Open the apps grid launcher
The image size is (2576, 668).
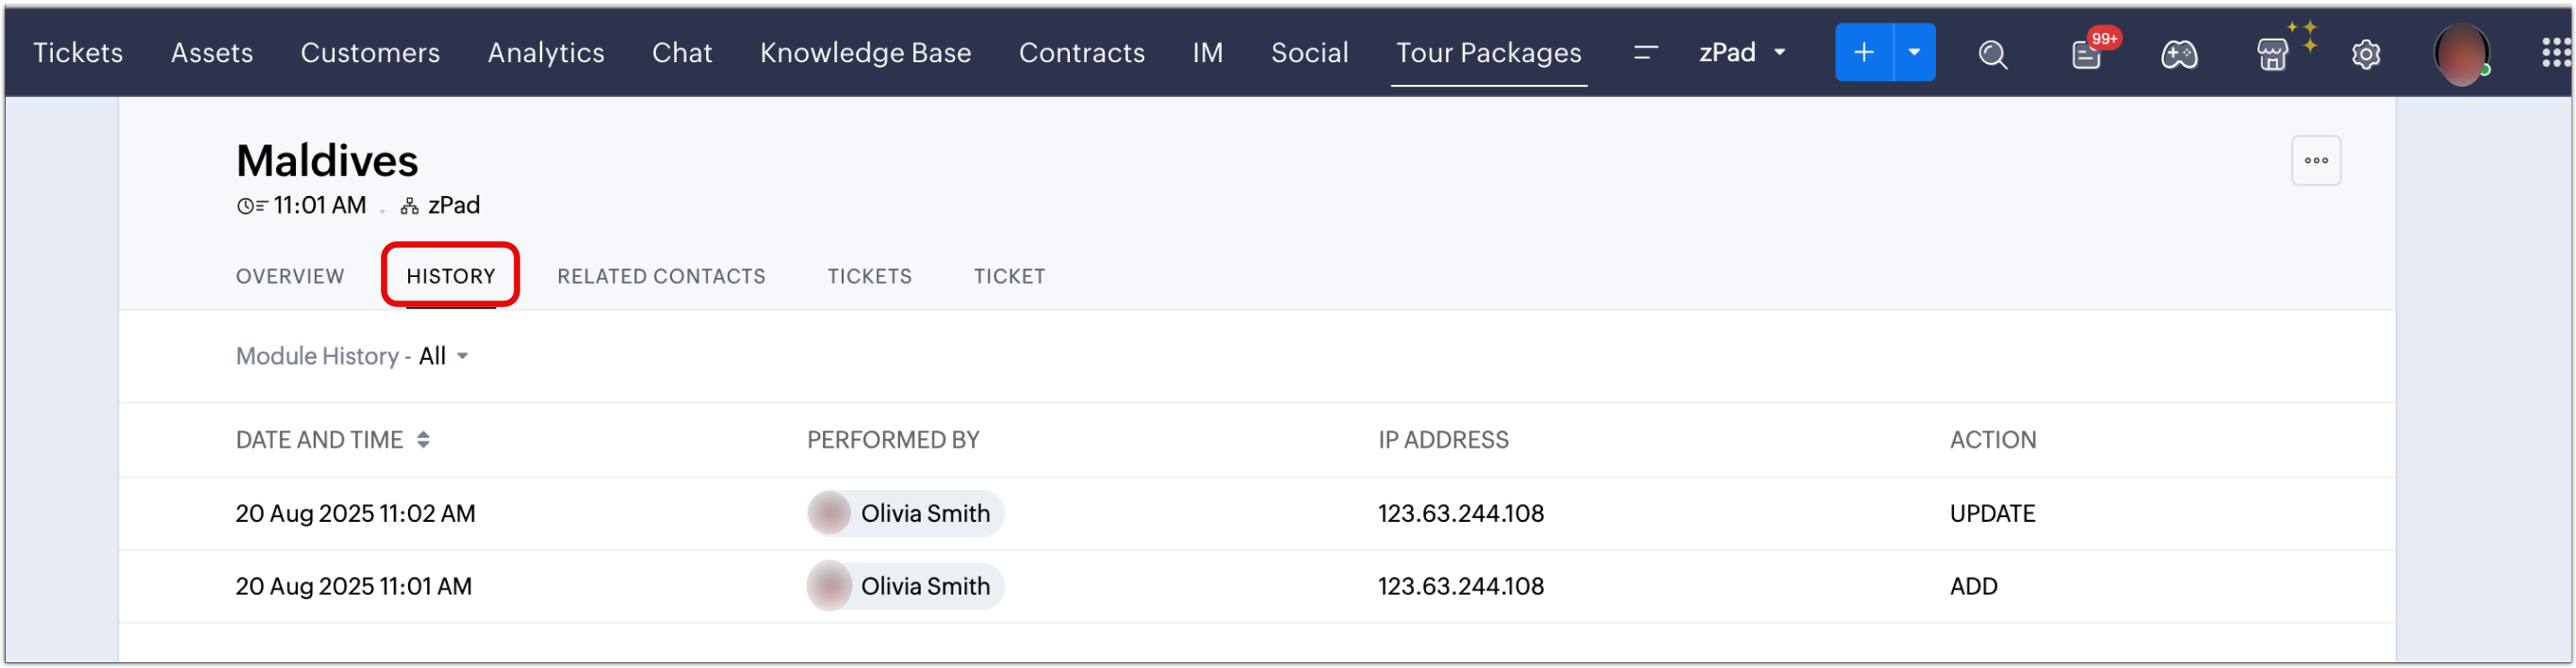pyautogui.click(x=2555, y=53)
